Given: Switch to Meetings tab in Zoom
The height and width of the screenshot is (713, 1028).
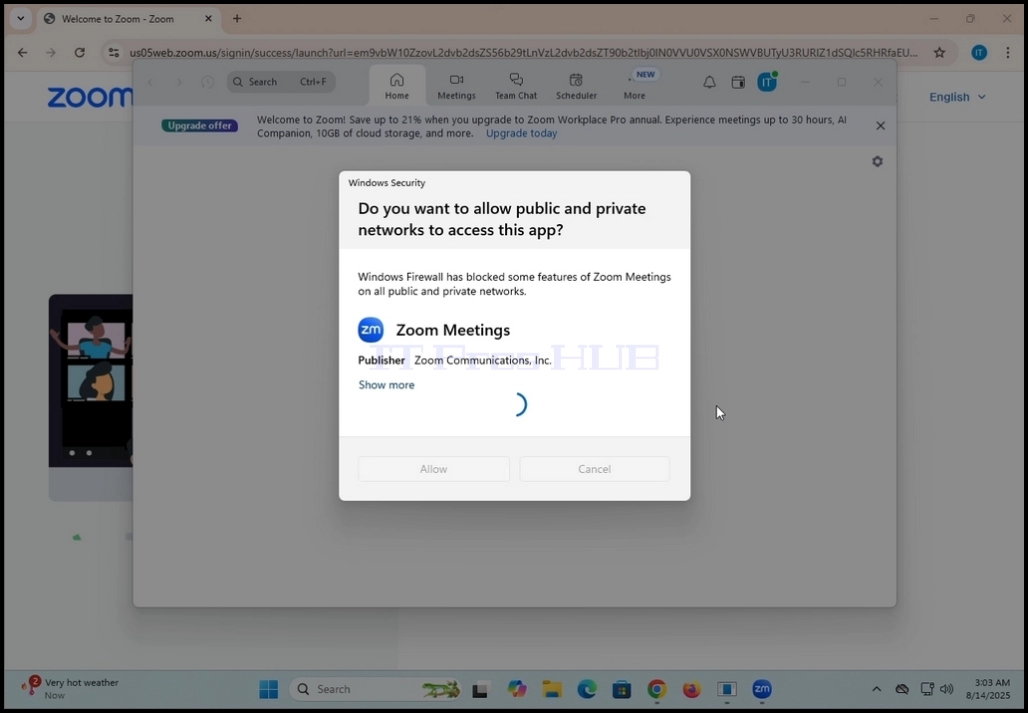Looking at the screenshot, I should [456, 86].
